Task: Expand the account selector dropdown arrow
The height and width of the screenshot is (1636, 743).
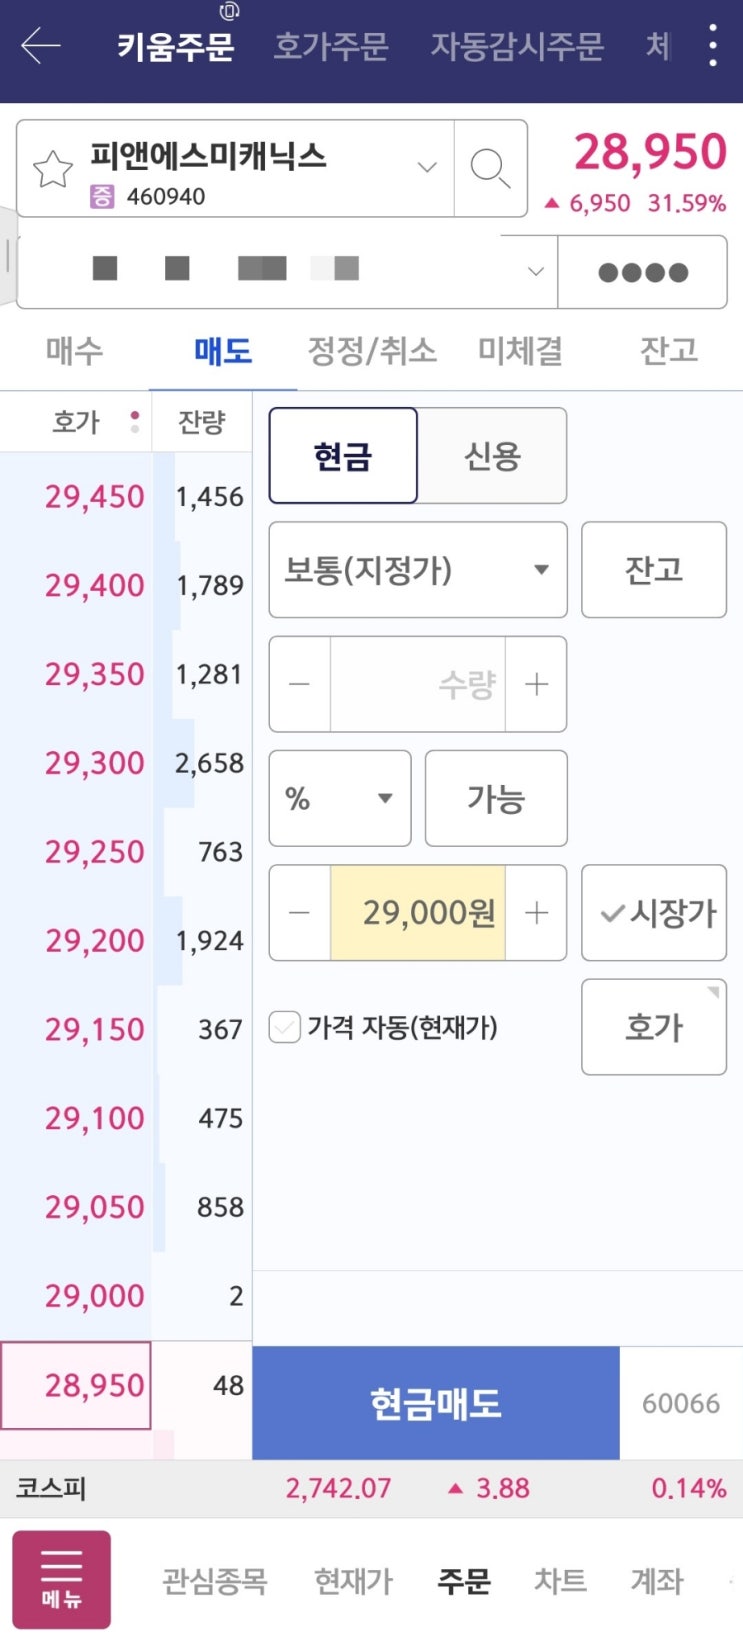Action: click(536, 271)
